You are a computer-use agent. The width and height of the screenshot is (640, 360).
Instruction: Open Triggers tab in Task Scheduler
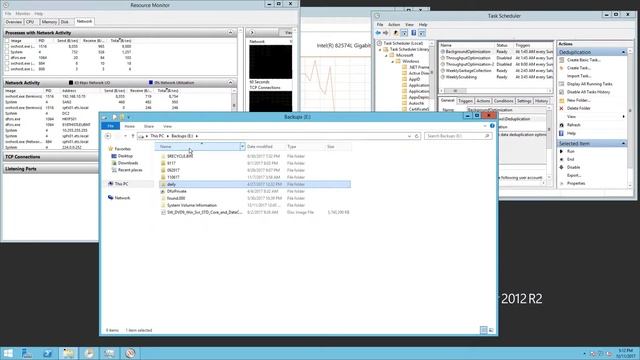[465, 101]
